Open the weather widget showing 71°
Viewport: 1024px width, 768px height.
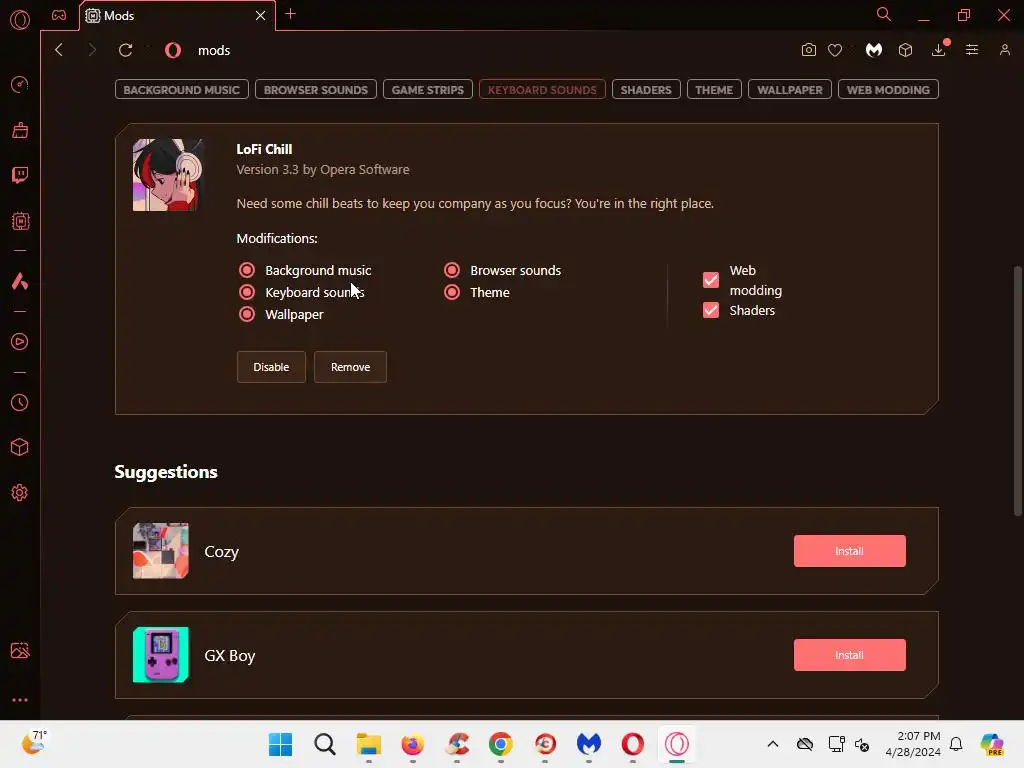(x=35, y=743)
